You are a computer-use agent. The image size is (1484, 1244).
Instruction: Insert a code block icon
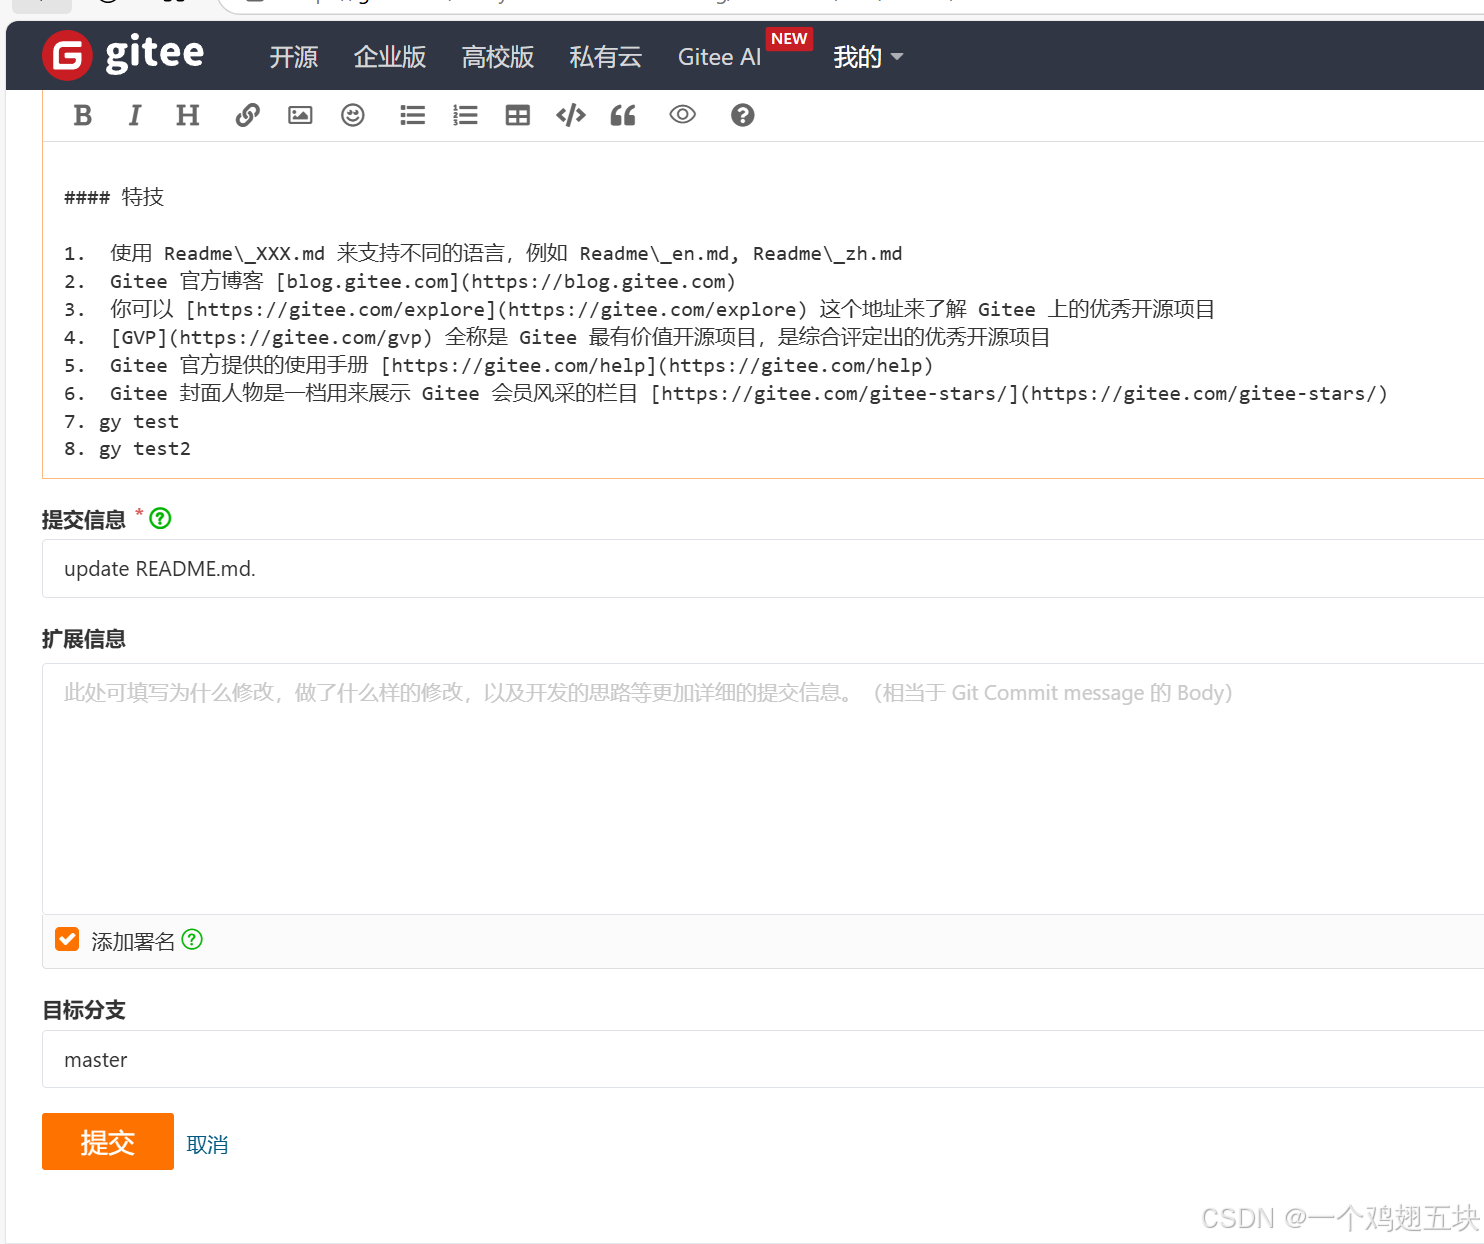click(571, 115)
